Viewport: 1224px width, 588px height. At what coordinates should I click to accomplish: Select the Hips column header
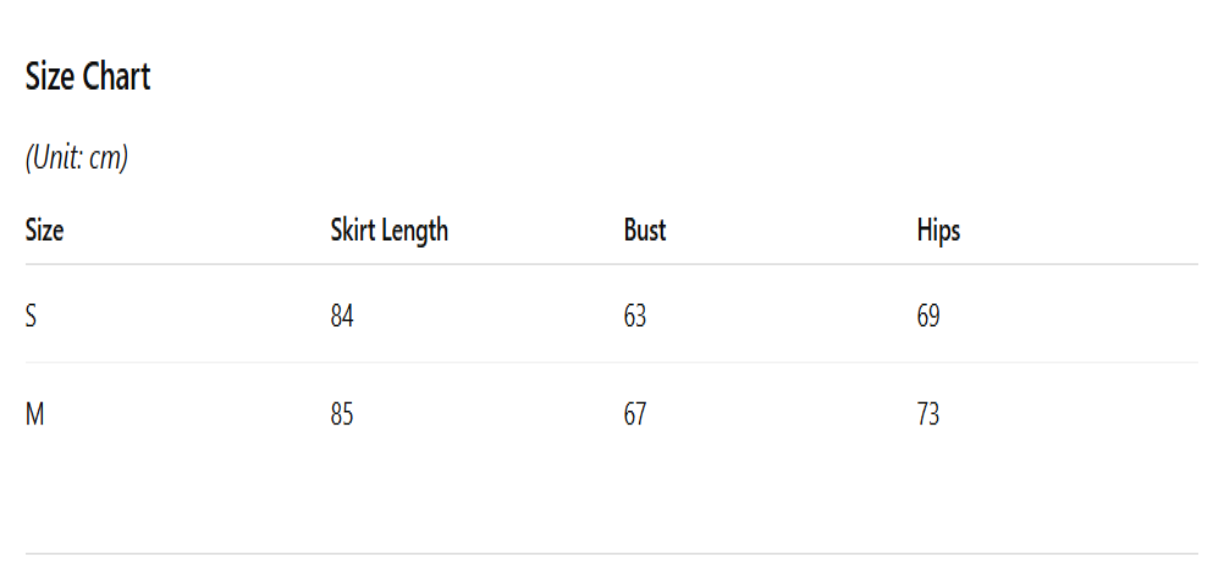(938, 231)
